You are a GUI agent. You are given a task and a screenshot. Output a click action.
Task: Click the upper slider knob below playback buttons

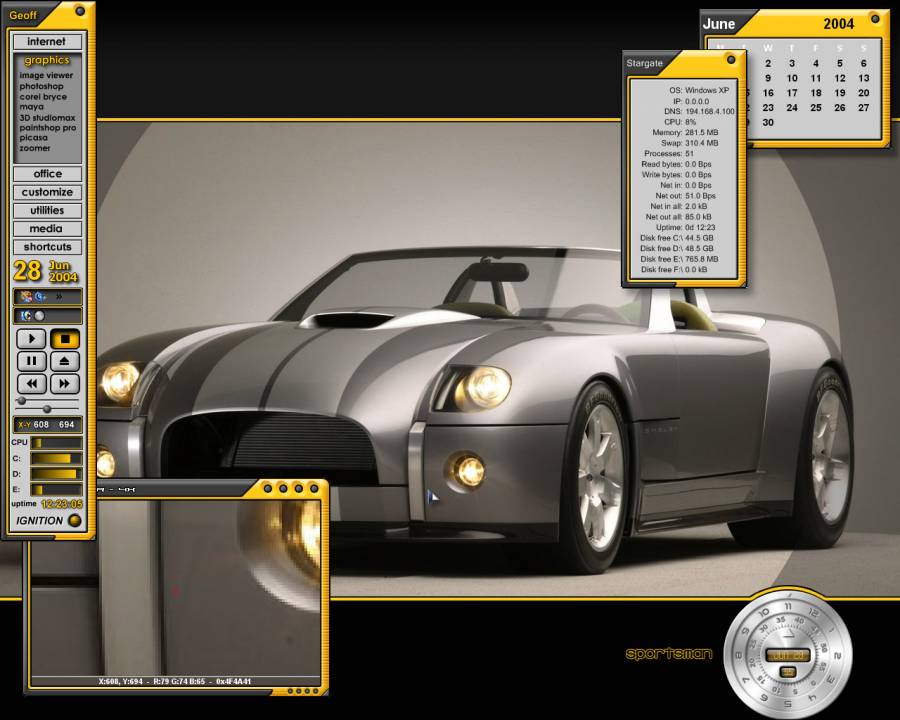point(22,400)
